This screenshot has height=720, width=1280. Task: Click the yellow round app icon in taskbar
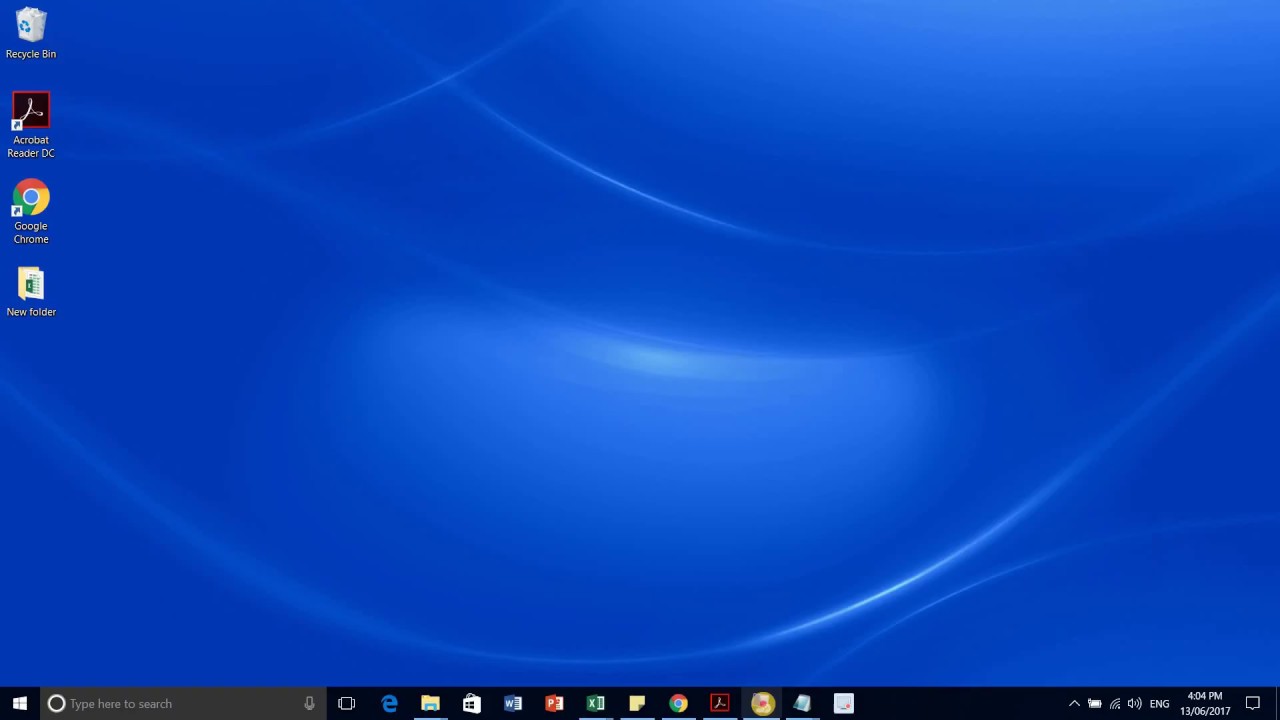coord(761,703)
